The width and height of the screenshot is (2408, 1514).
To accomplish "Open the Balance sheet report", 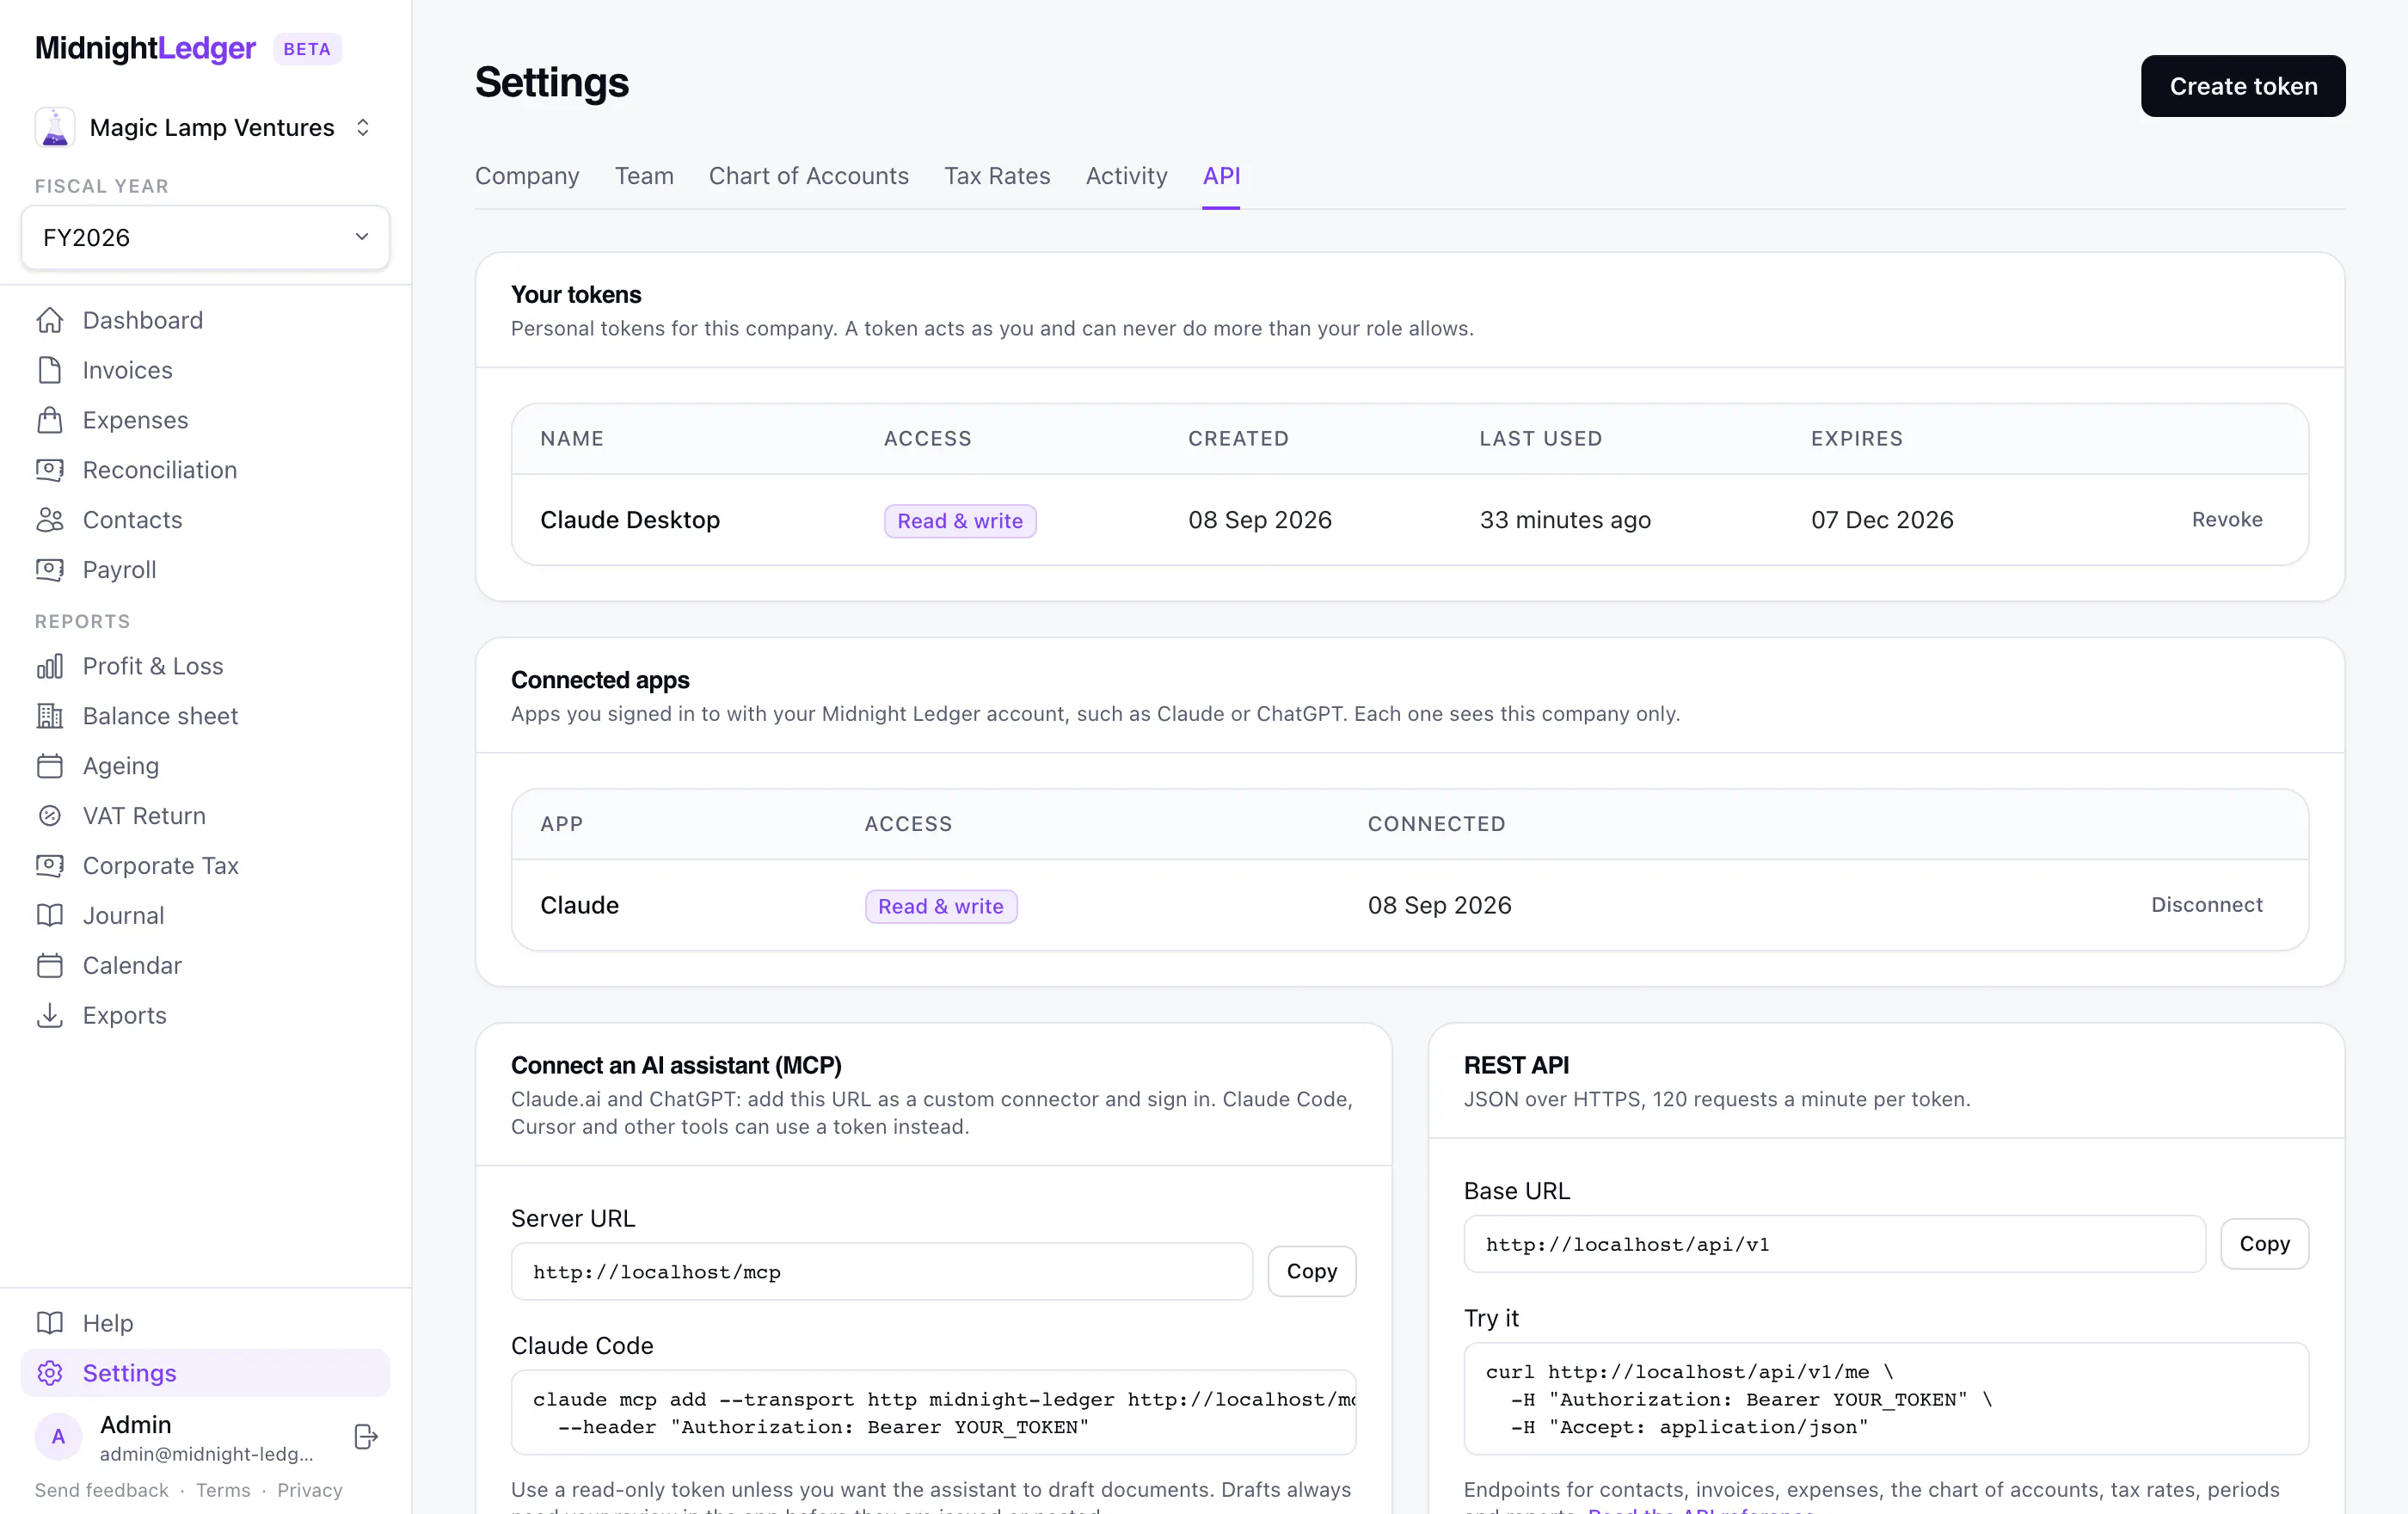I will tap(205, 716).
